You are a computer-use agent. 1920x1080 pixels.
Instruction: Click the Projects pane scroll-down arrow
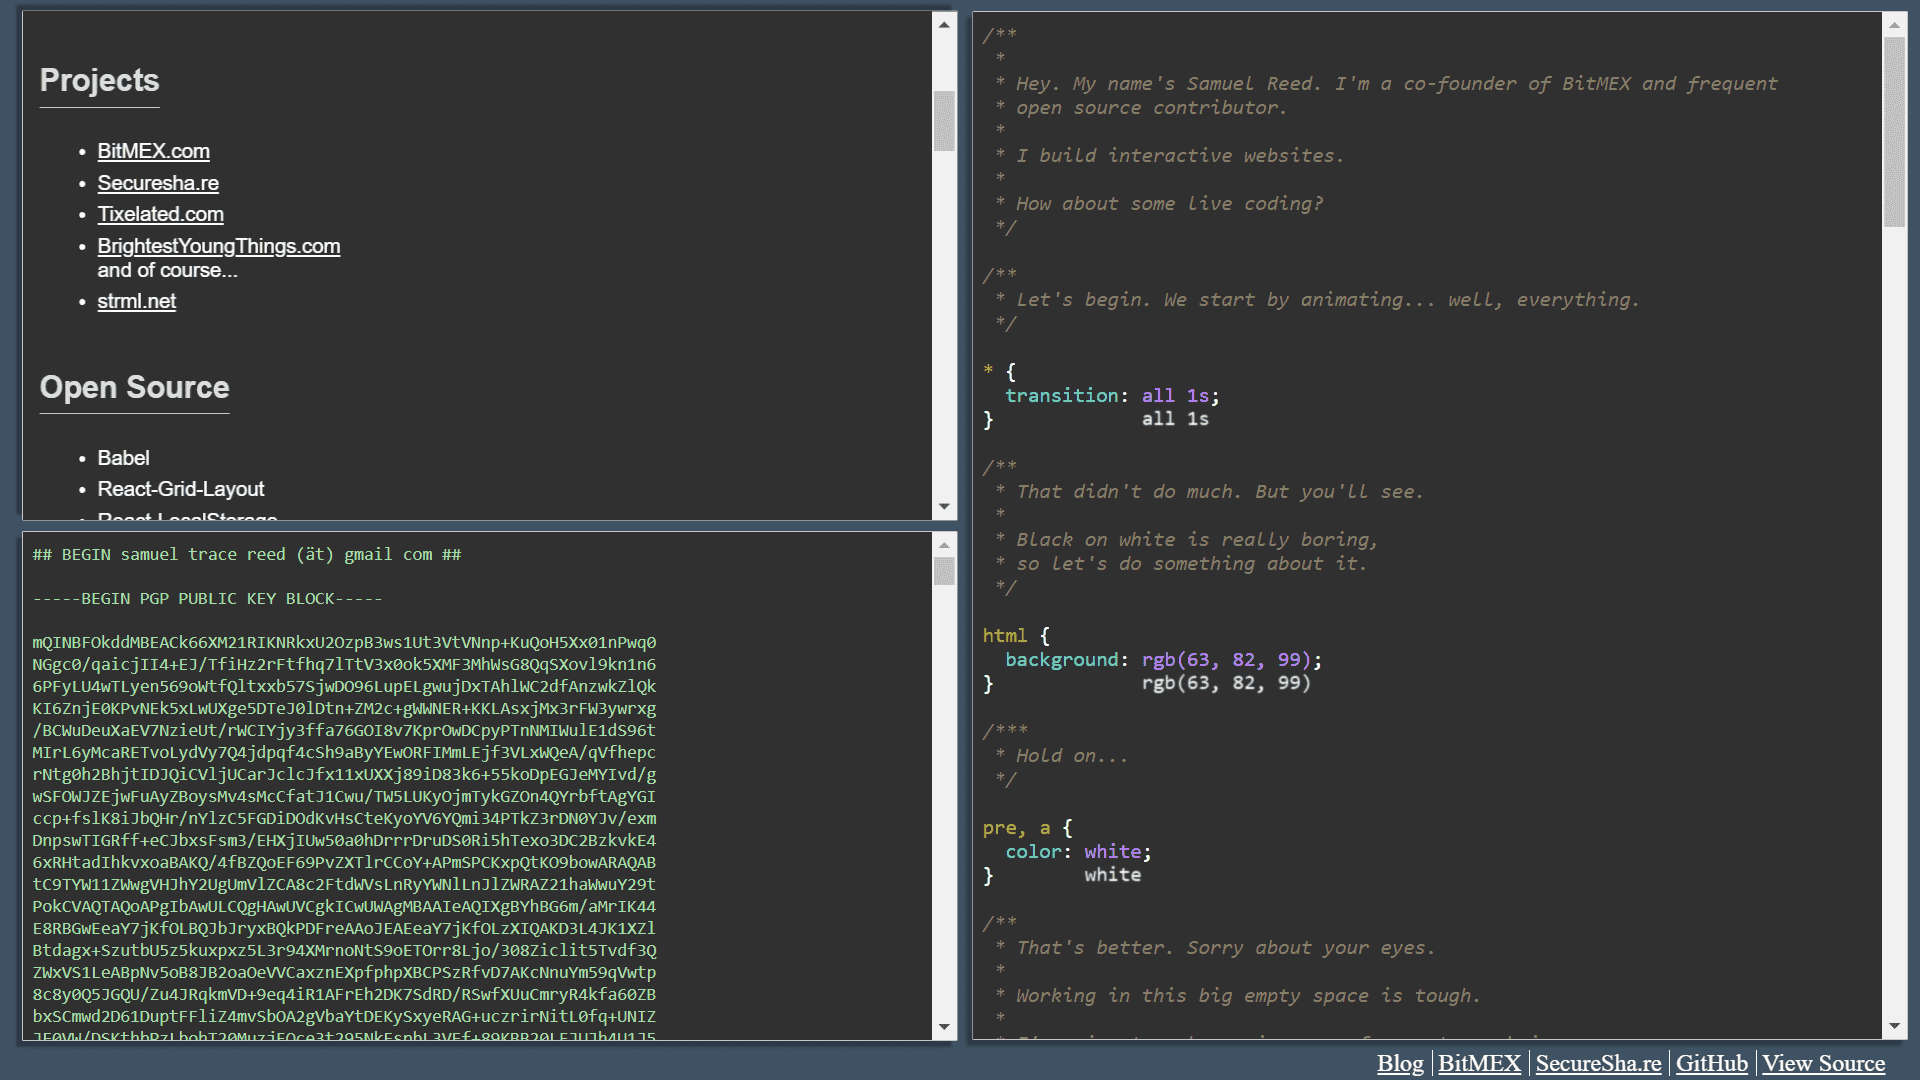pos(944,507)
